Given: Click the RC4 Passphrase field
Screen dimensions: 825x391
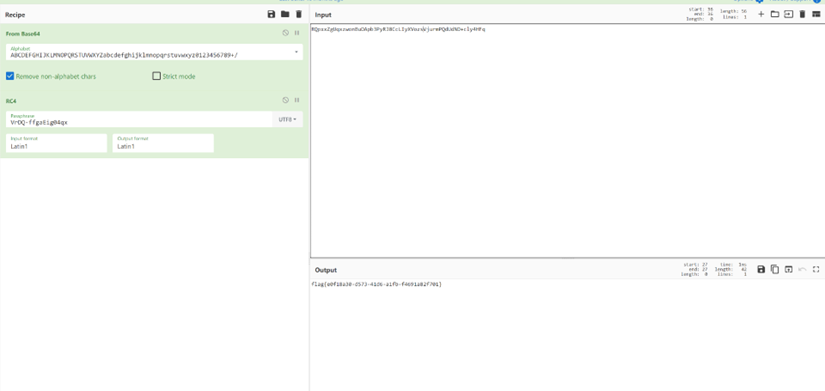Looking at the screenshot, I should tap(139, 119).
